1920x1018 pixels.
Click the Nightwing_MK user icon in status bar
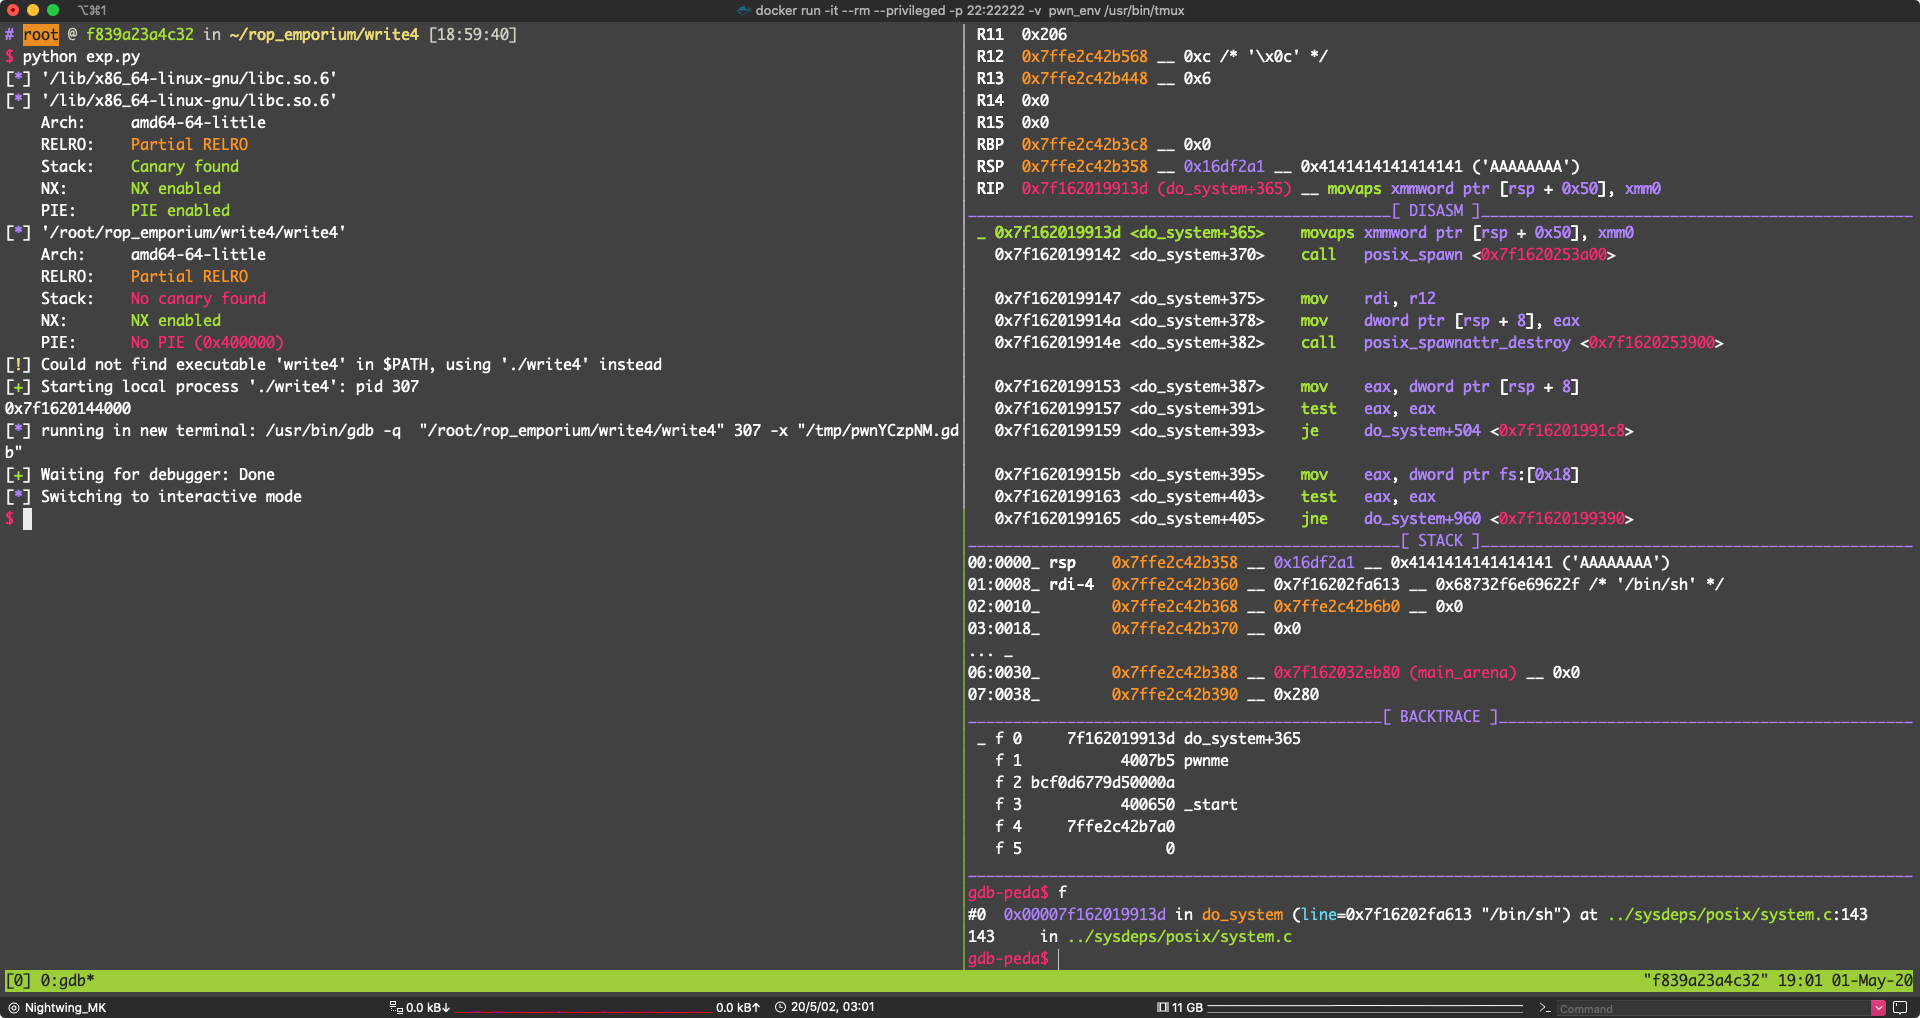pos(14,1008)
